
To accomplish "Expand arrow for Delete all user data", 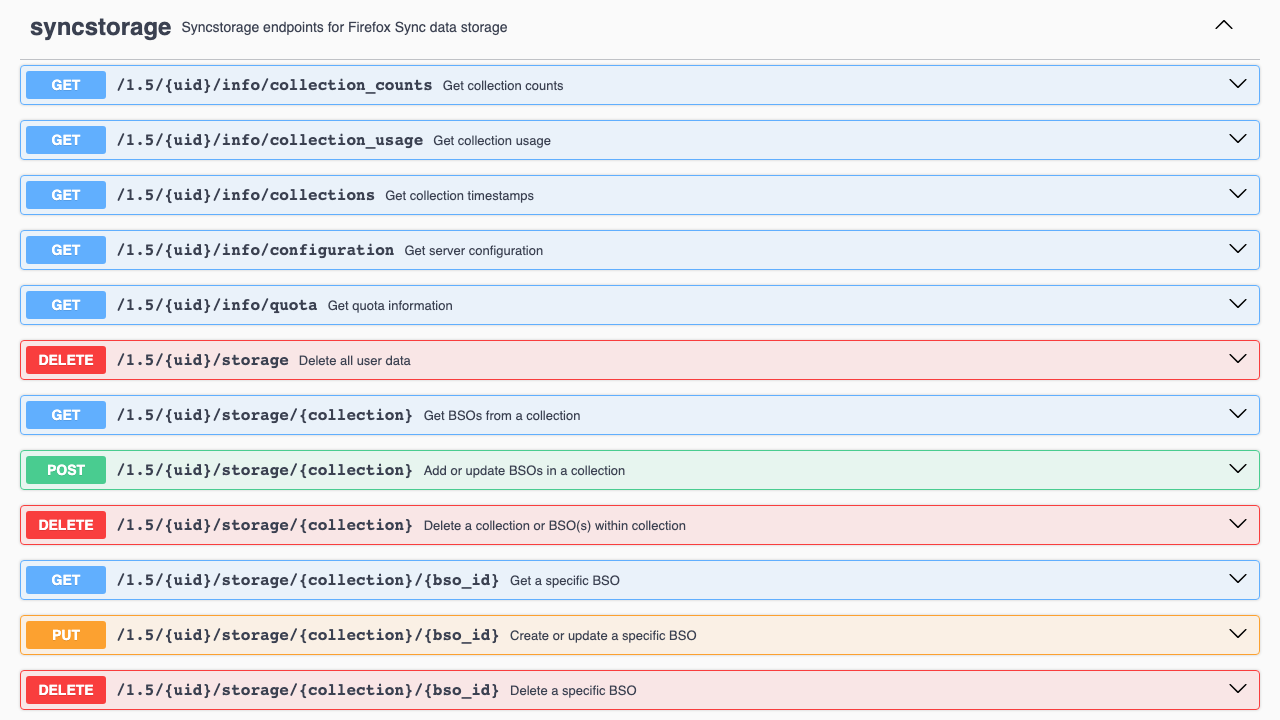I will tap(1238, 359).
